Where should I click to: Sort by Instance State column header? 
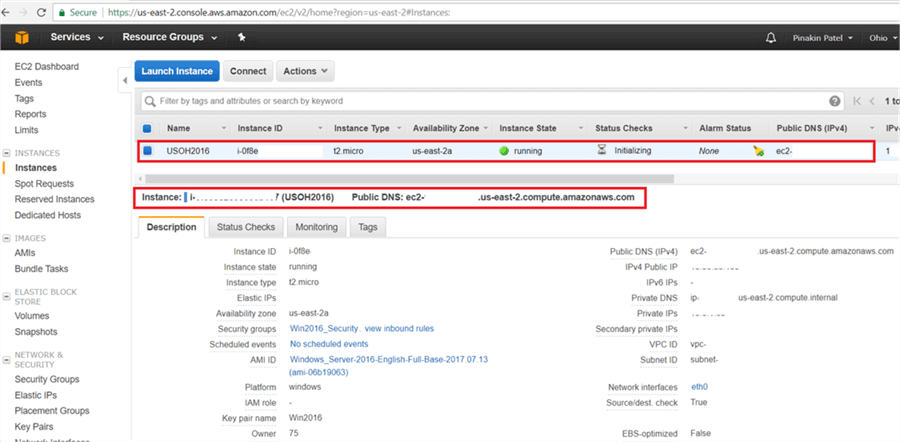[527, 129]
